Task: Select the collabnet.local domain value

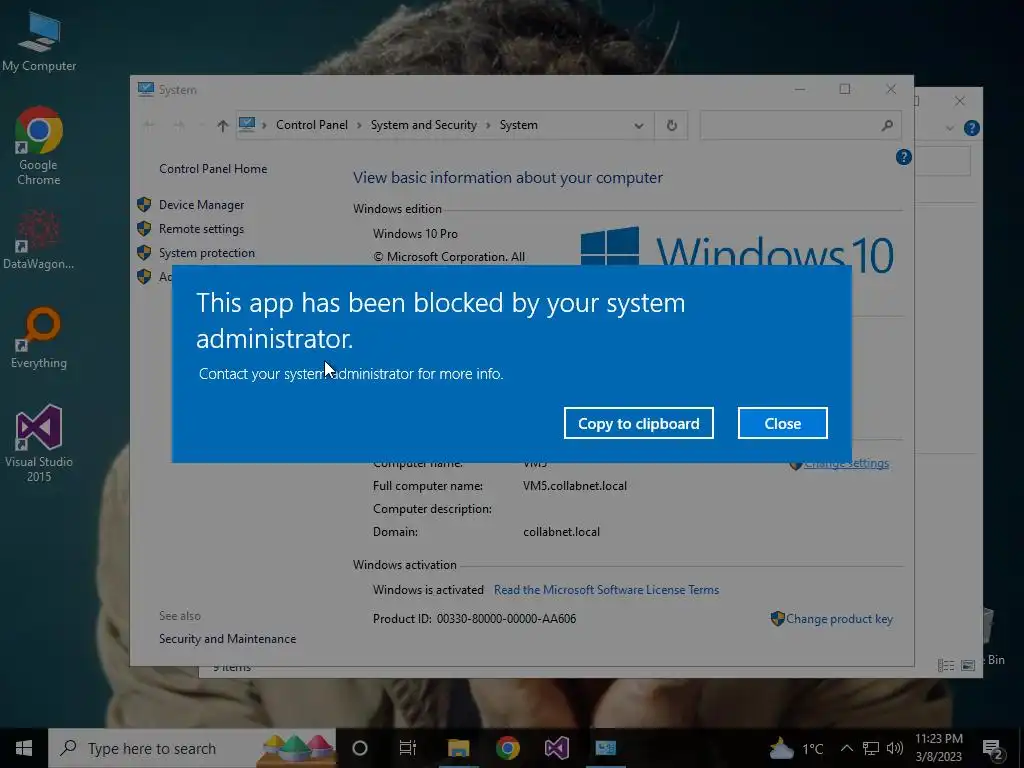Action: click(x=561, y=532)
